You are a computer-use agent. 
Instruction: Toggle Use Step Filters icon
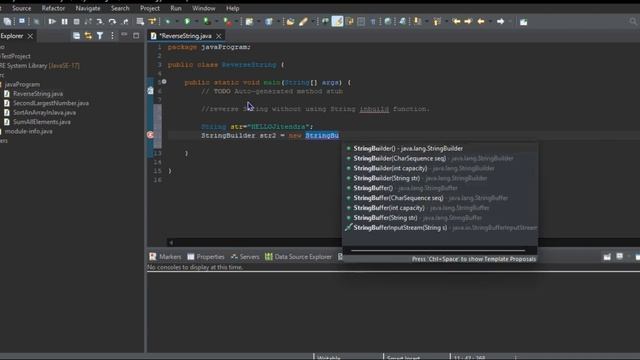coord(152,22)
